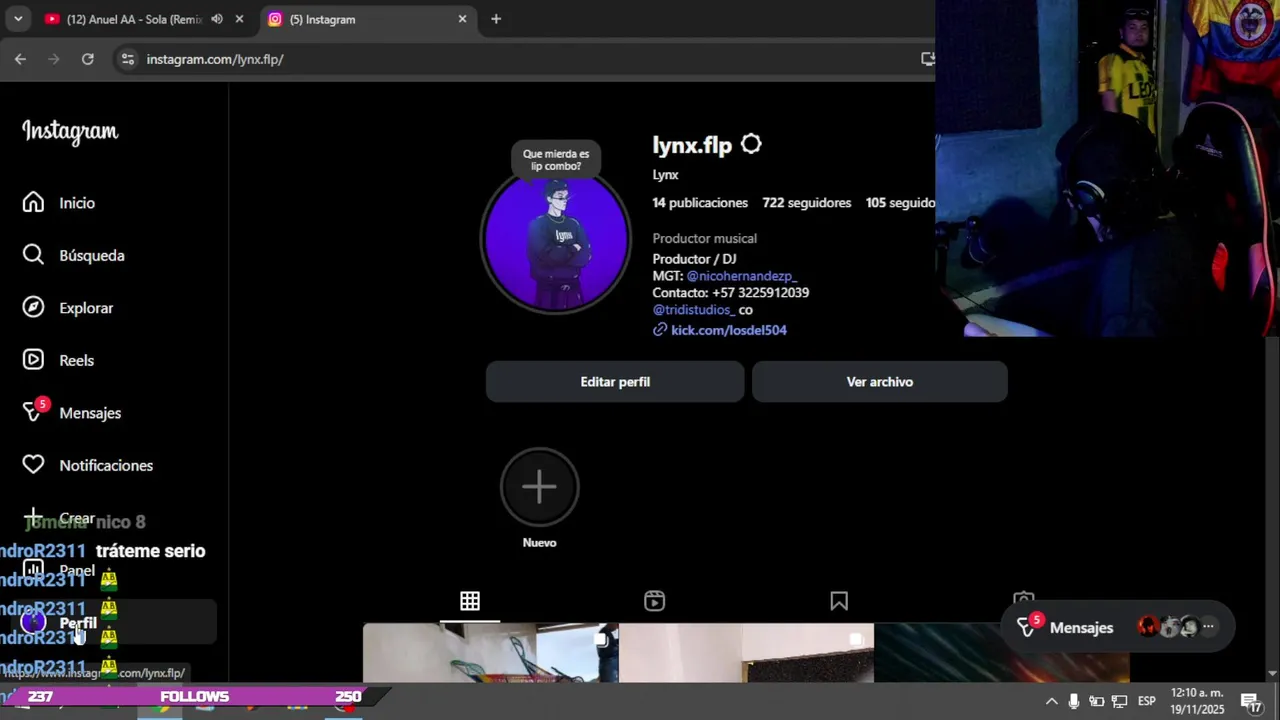1280x720 pixels.
Task: Select the saved bookmark tab icon
Action: click(x=839, y=601)
